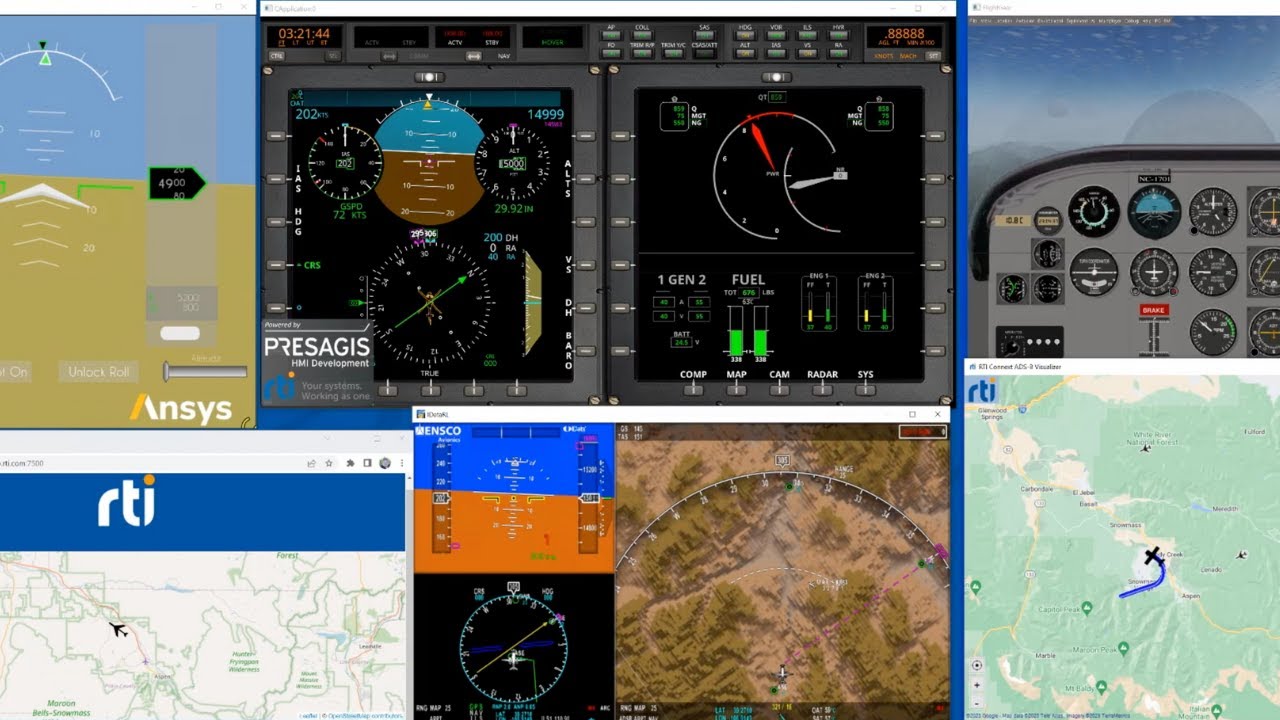The image size is (1280, 720).
Task: Open the browser three-dot menu
Action: [402, 463]
